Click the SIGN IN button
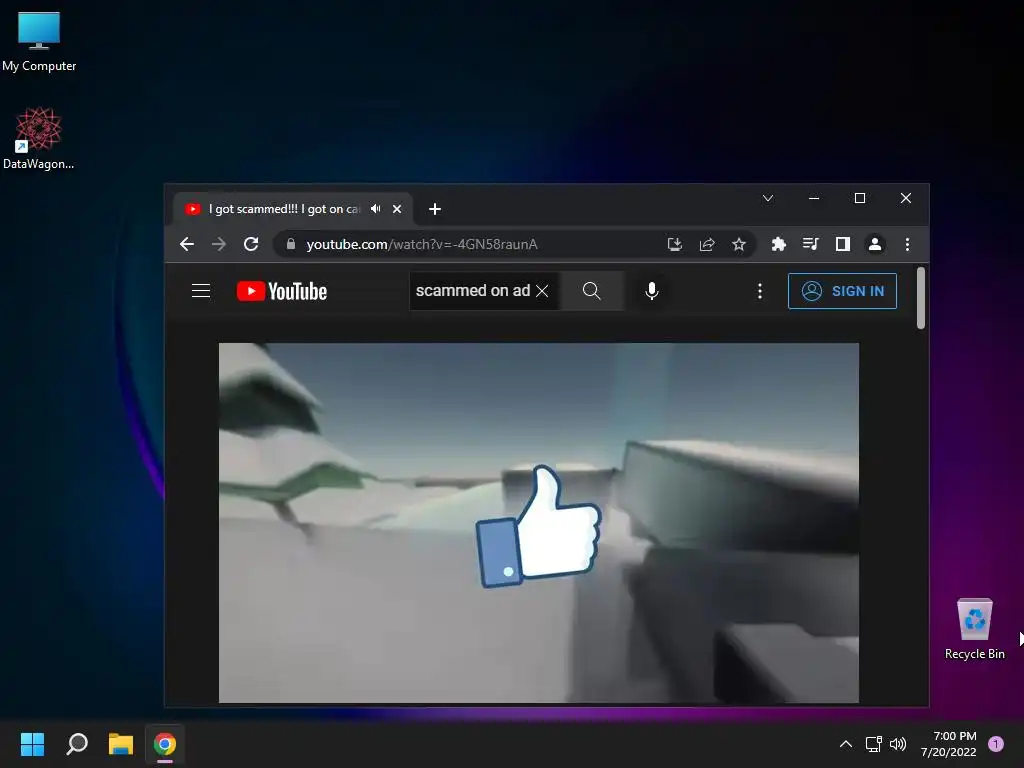The height and width of the screenshot is (768, 1024). (842, 291)
